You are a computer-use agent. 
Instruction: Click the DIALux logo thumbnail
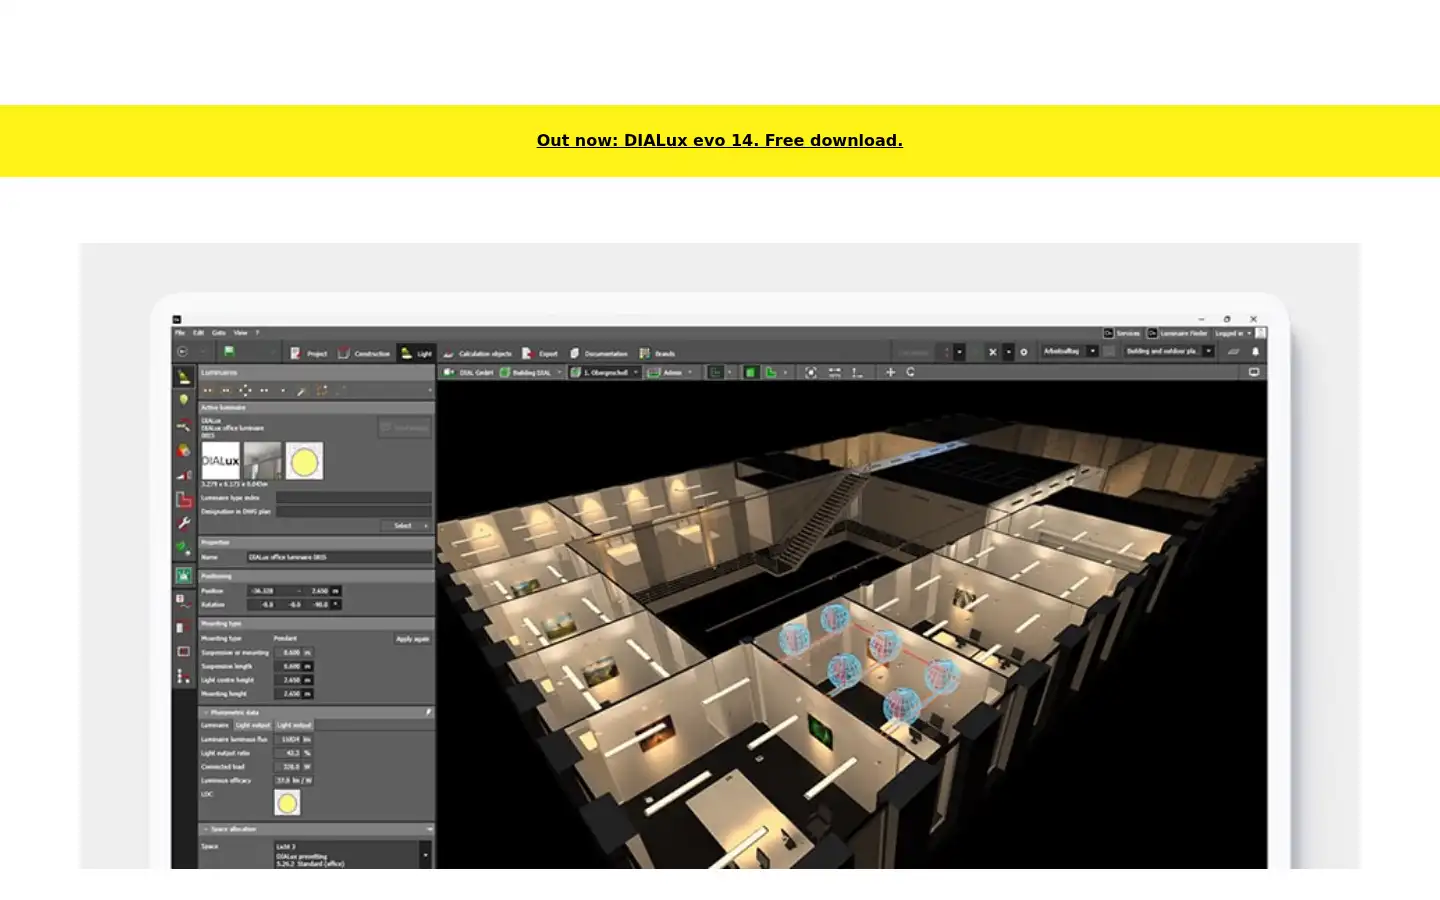(x=221, y=461)
